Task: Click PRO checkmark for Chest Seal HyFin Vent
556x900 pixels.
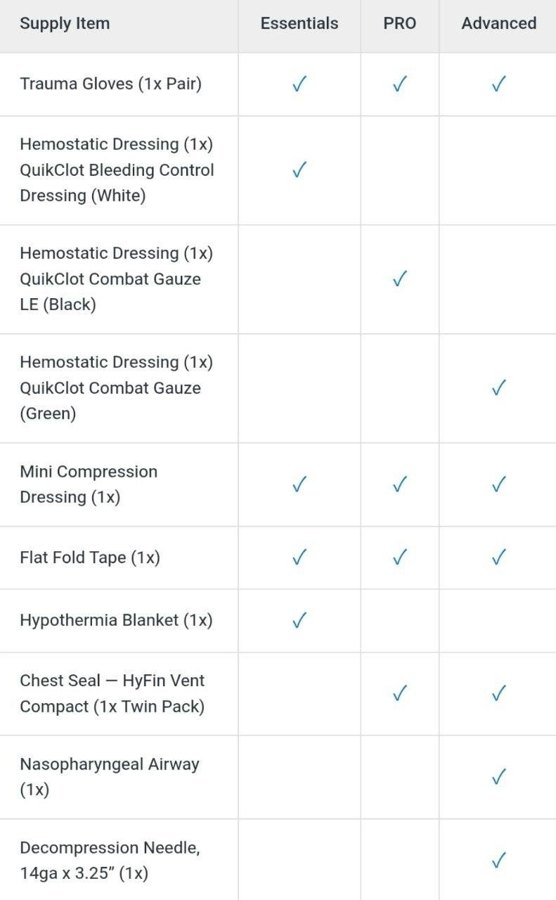Action: coord(400,693)
